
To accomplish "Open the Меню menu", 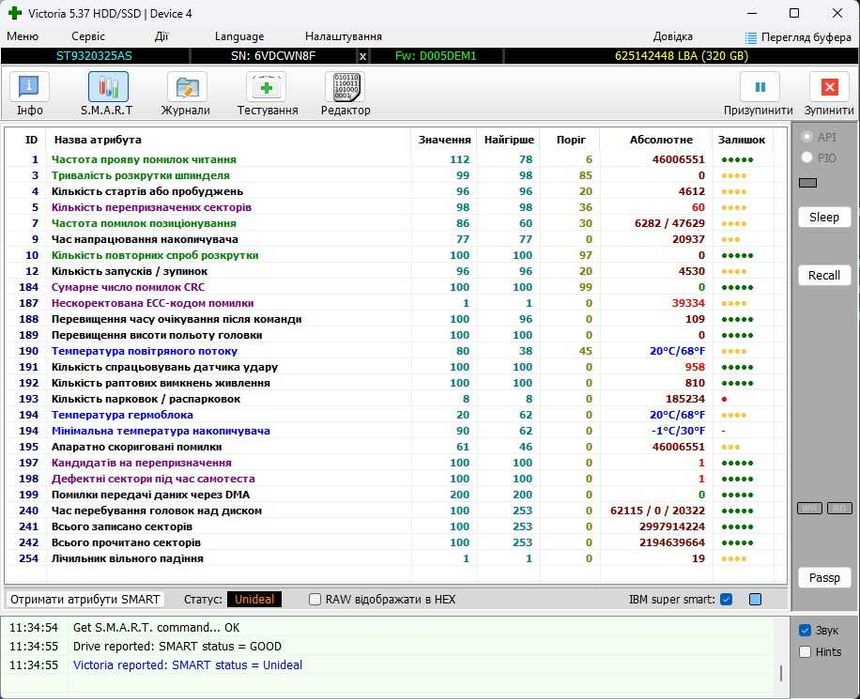I will click(x=22, y=37).
